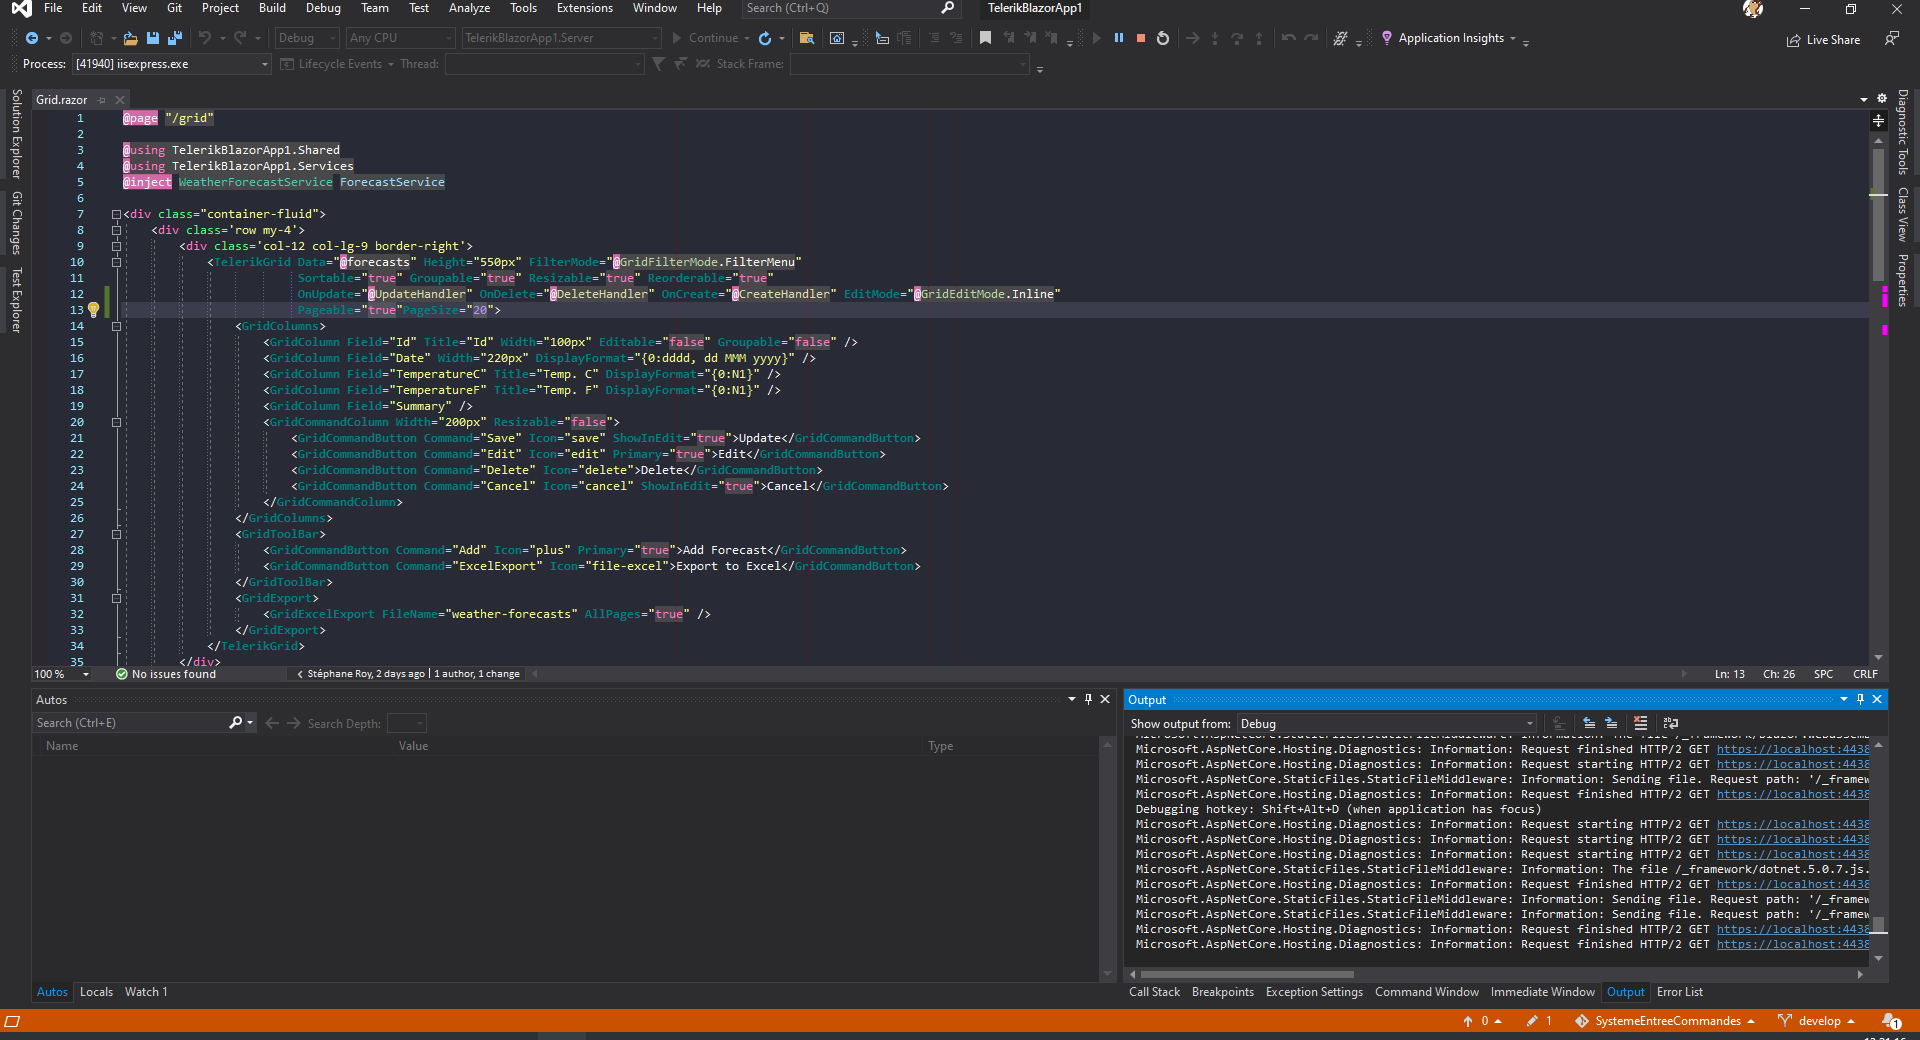Click the Application Insights lightbulb icon

(1387, 38)
